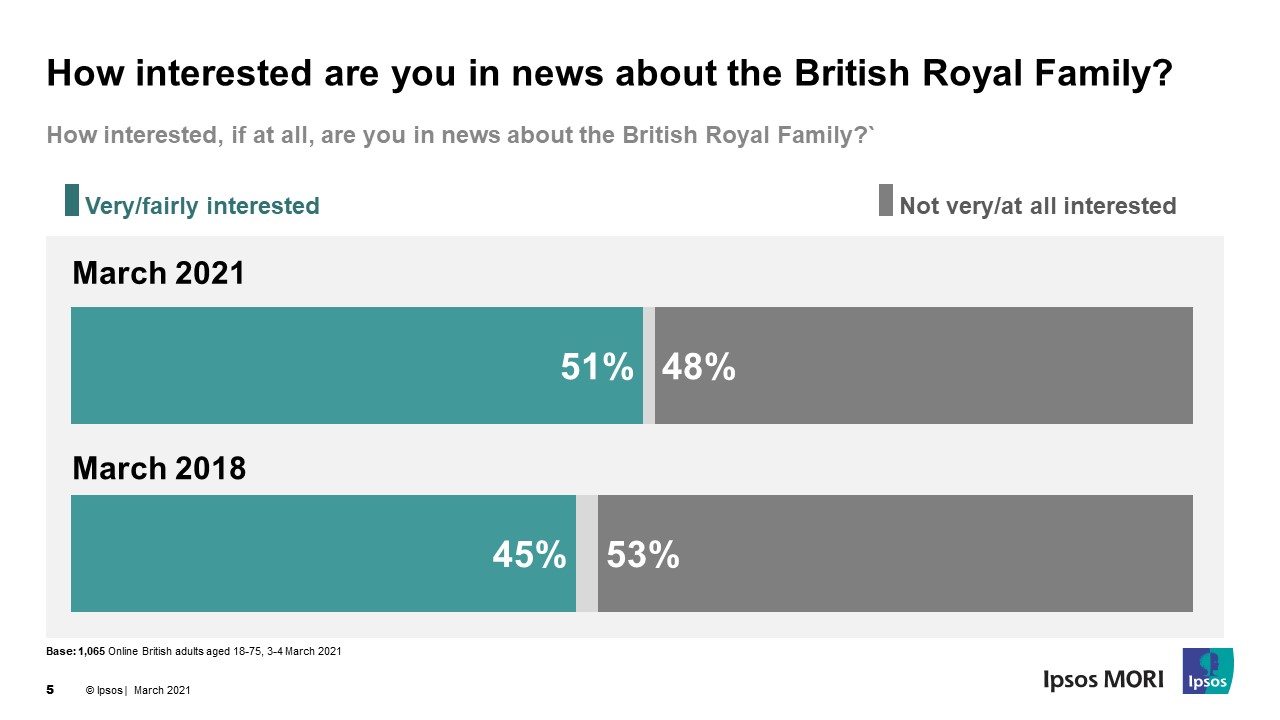Click the 51% data label
This screenshot has height=720, width=1280.
point(597,367)
